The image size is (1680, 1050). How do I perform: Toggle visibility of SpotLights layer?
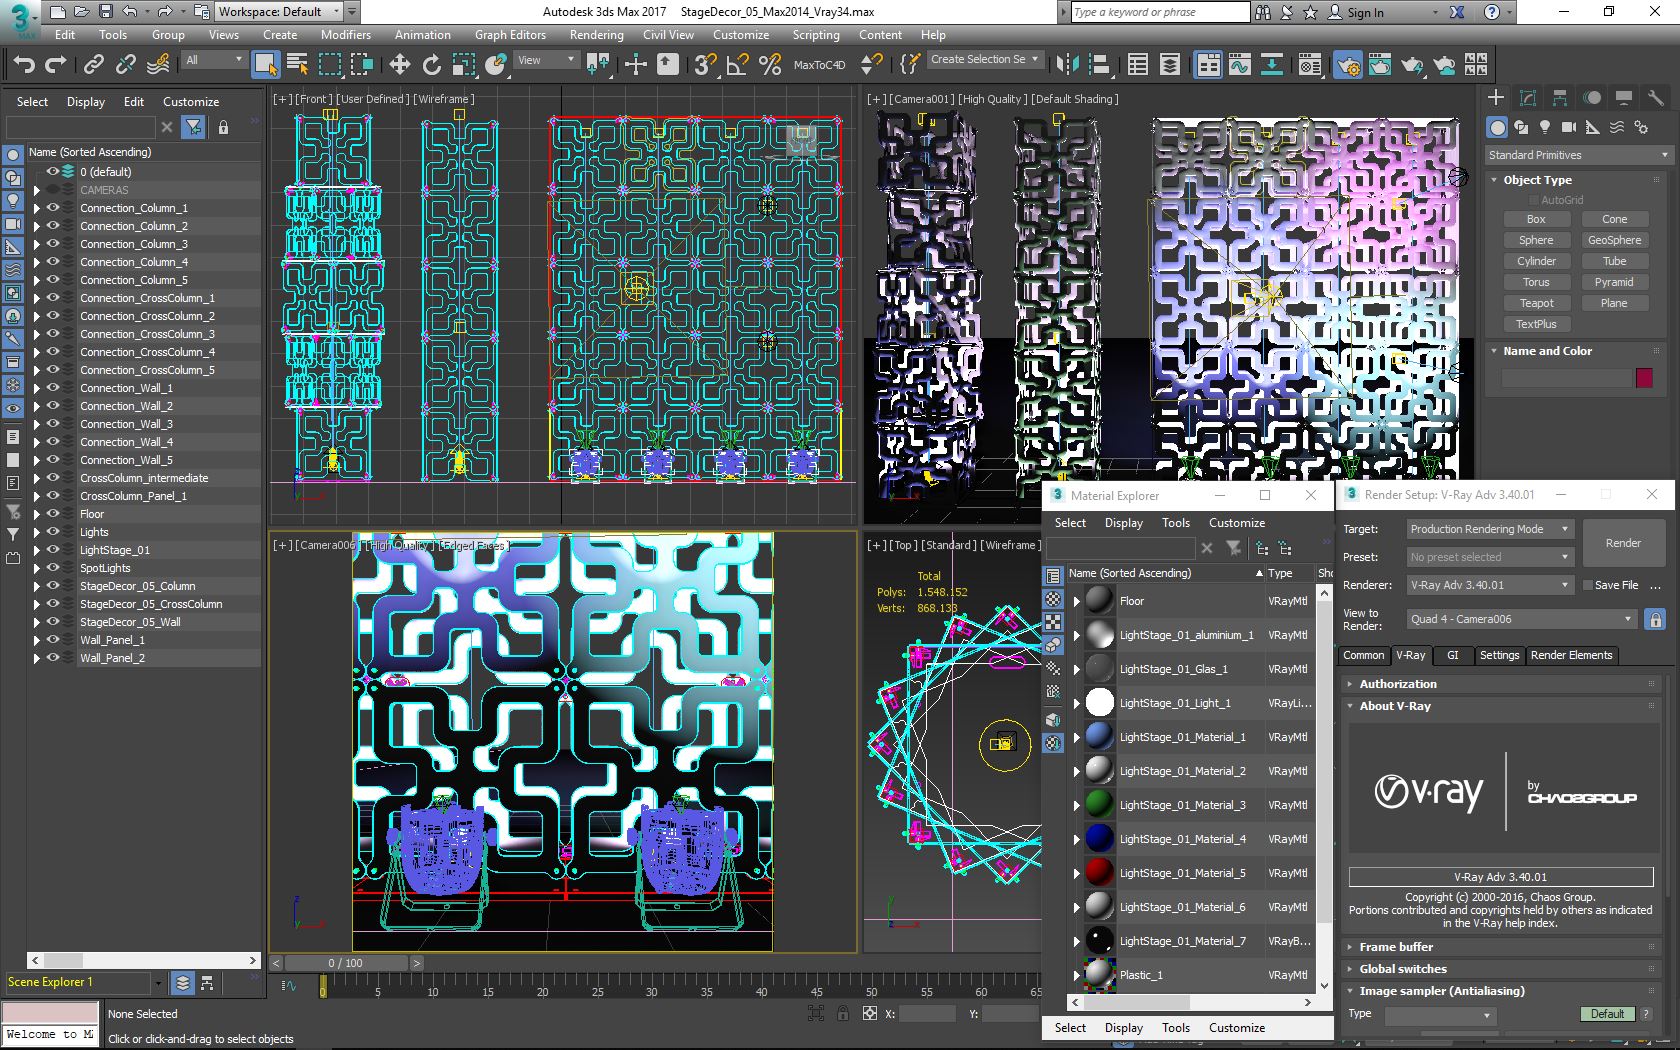pyautogui.click(x=53, y=568)
